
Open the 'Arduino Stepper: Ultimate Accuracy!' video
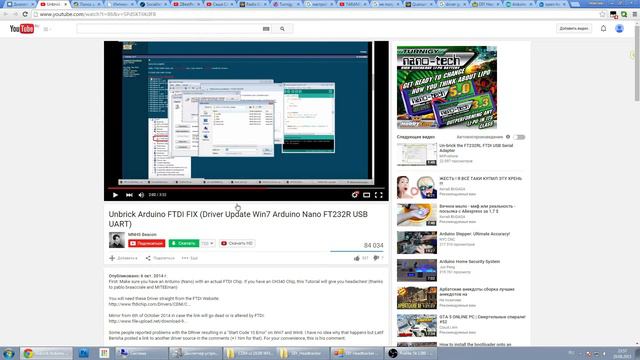click(474, 234)
